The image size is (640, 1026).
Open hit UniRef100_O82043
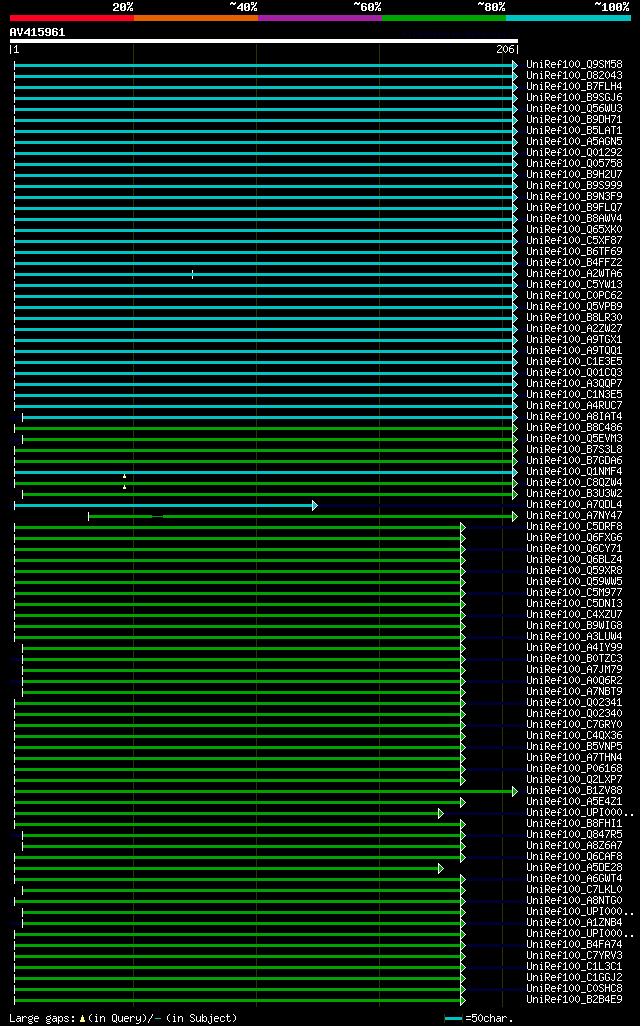click(575, 76)
